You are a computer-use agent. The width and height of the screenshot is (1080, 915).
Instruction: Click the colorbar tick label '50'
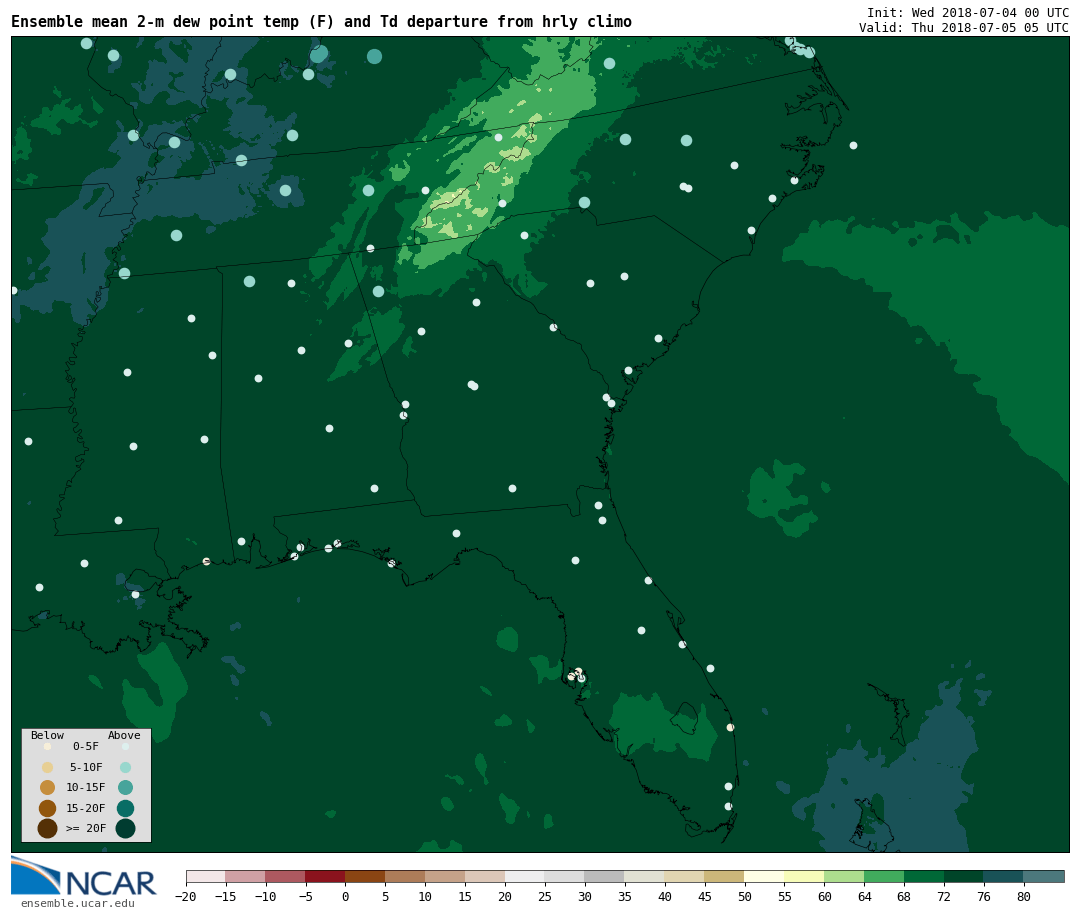(745, 896)
